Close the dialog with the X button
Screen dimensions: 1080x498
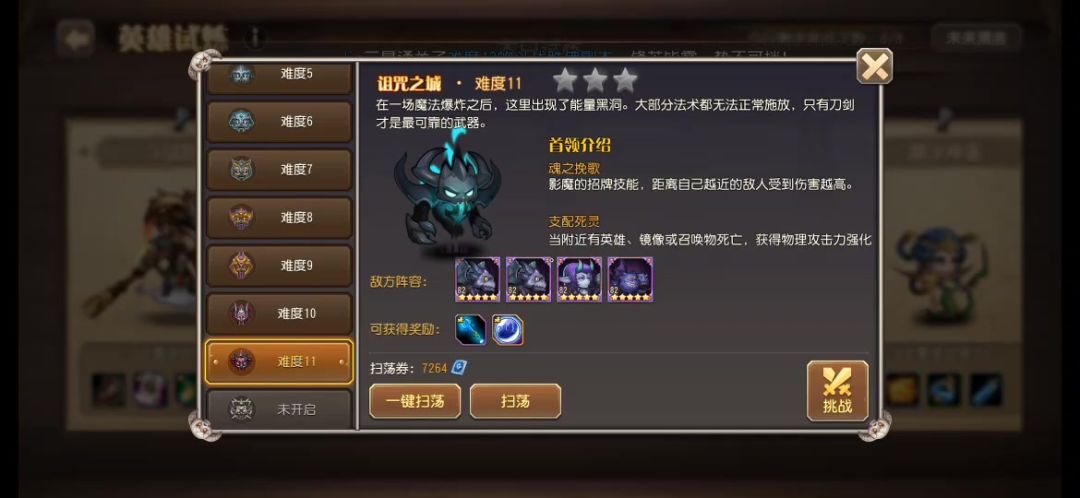click(x=875, y=66)
